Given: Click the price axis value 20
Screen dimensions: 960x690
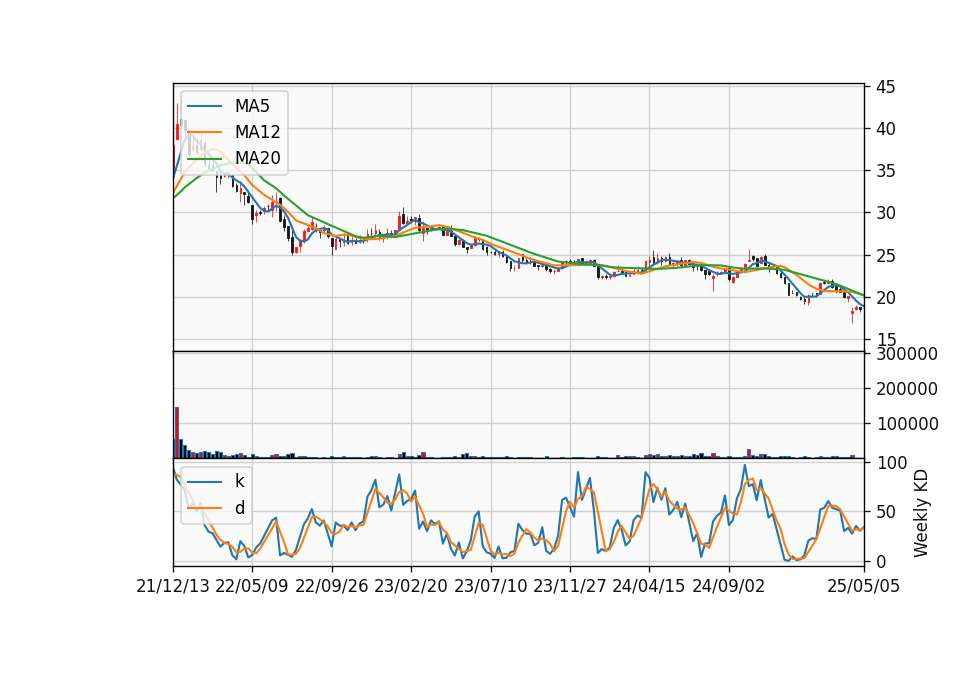Looking at the screenshot, I should 885,298.
